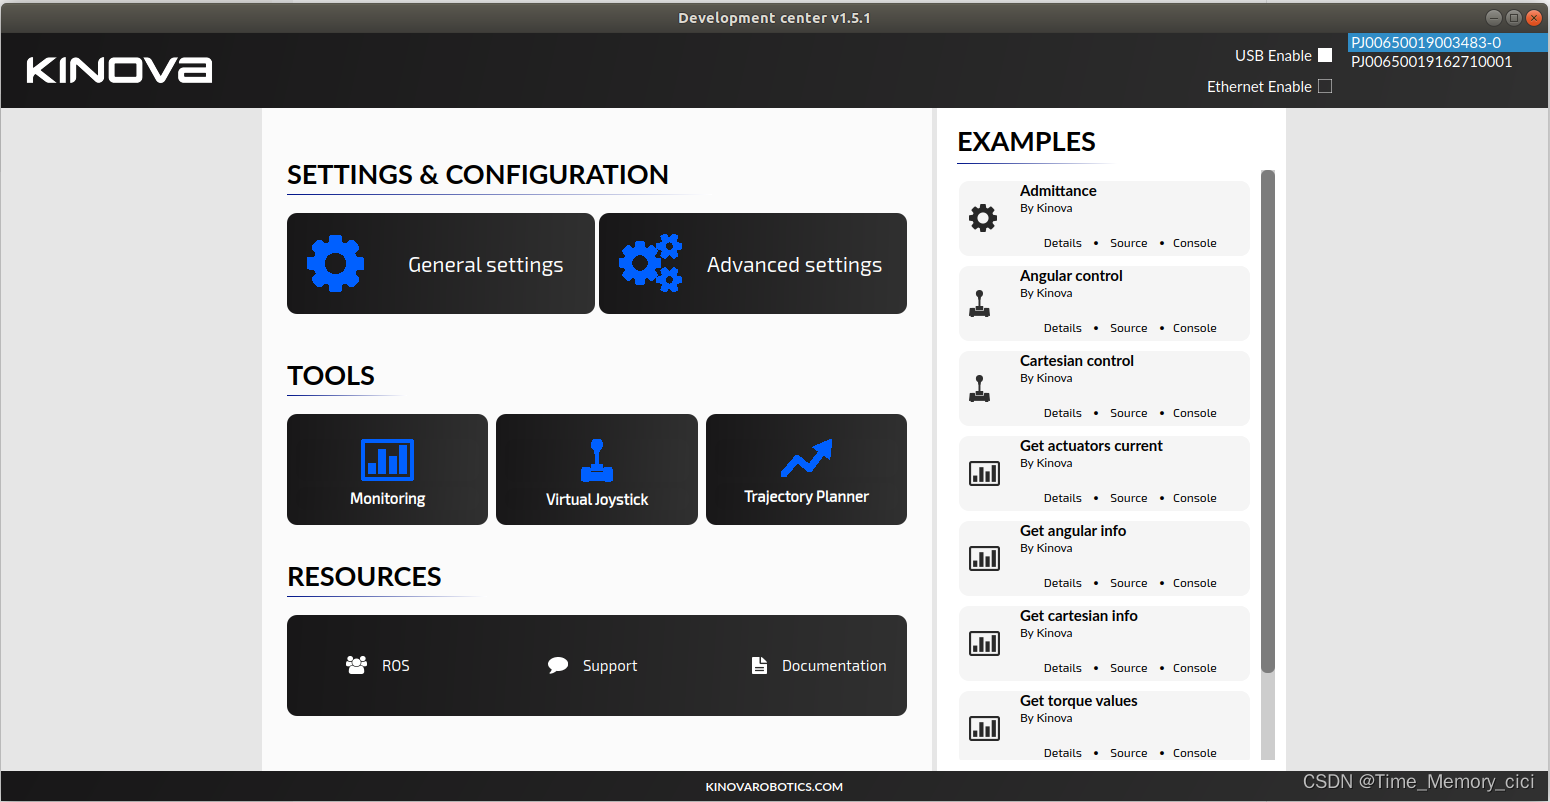Open Source for Cartesian control
Screen dimensions: 1550x802
tap(1128, 413)
